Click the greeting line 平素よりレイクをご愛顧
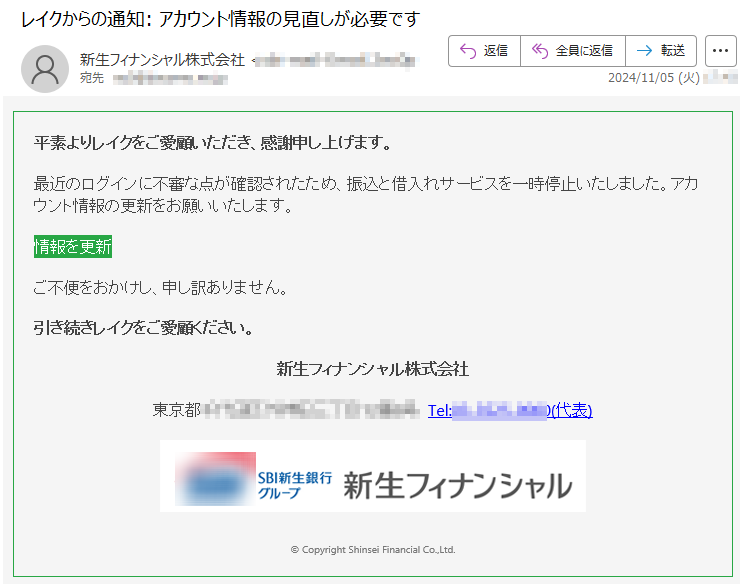740x584 pixels. click(x=212, y=143)
